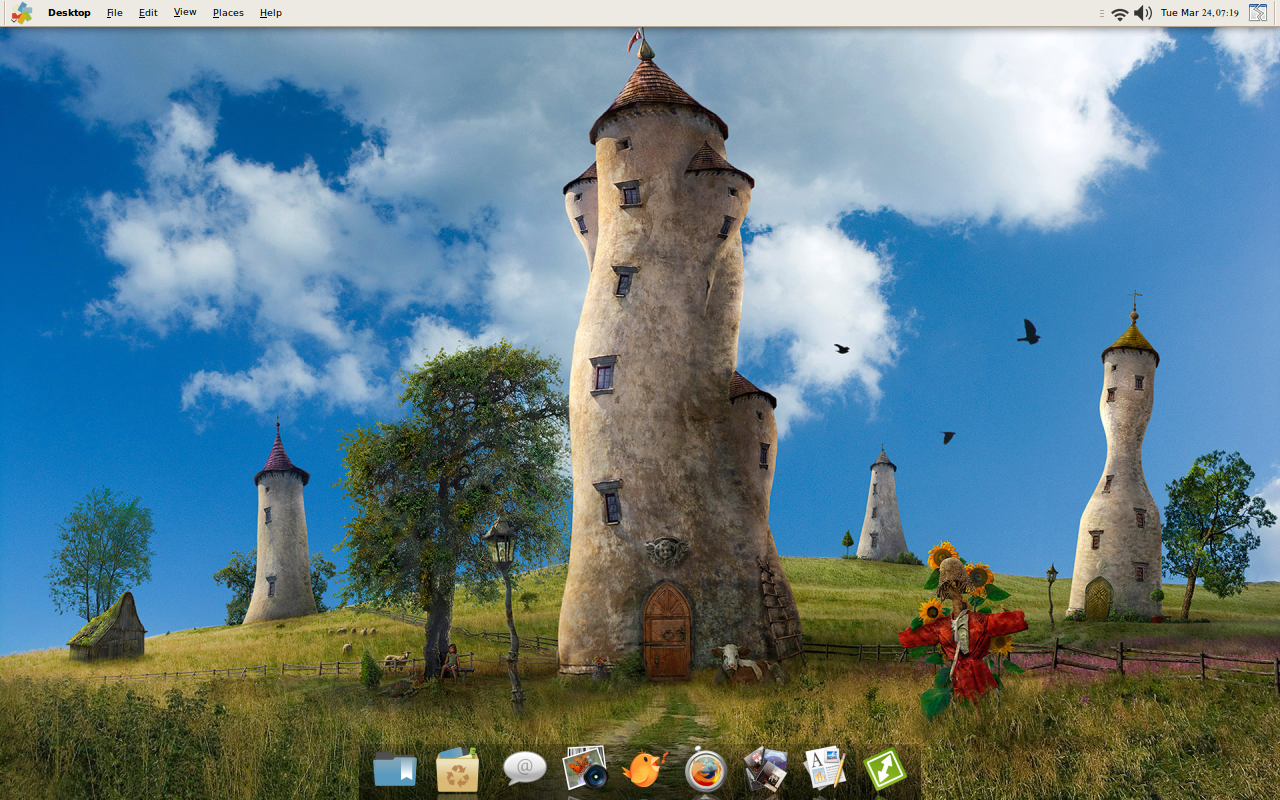
Task: Click the bold Desktop title label
Action: pos(69,13)
